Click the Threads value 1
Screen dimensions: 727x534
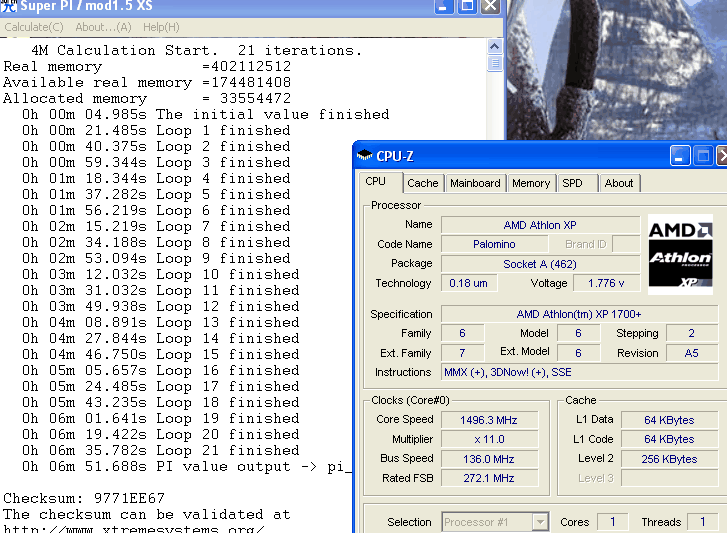click(703, 522)
